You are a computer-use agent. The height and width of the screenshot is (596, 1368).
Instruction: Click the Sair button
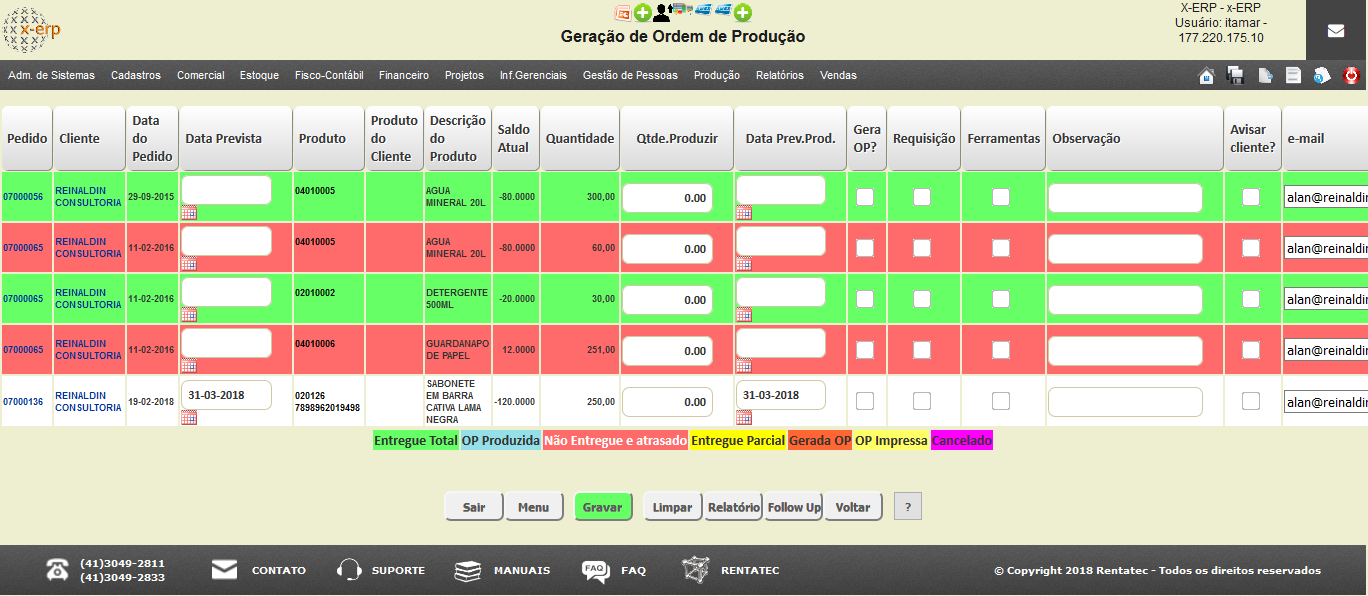point(474,507)
